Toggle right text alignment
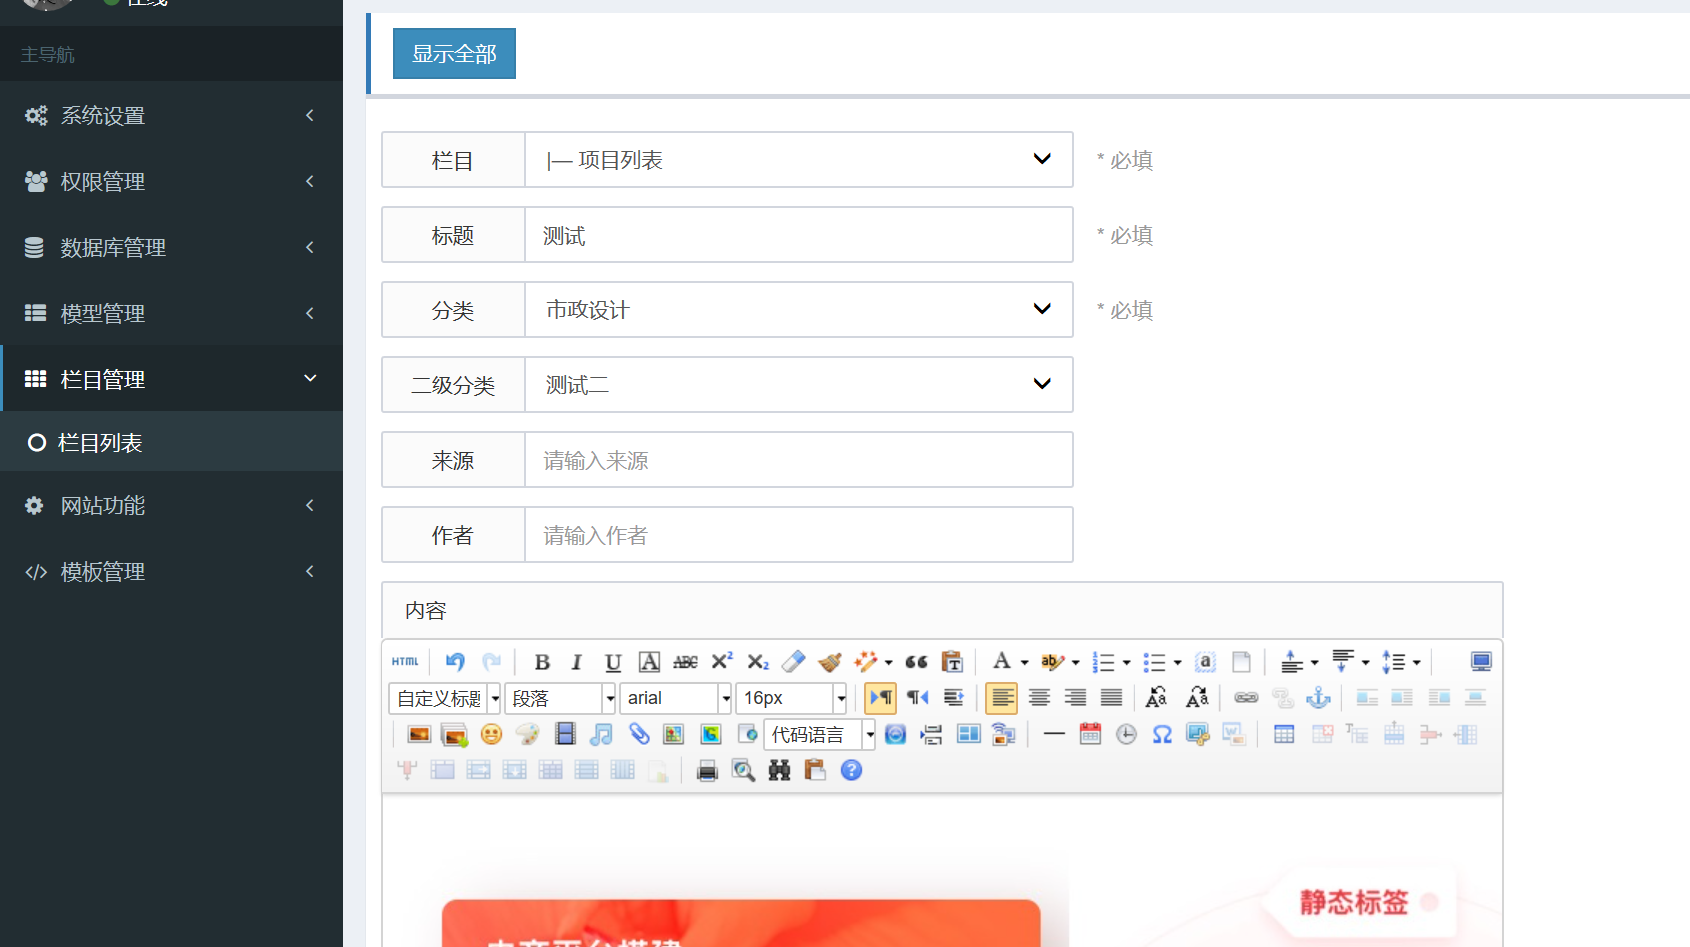Image resolution: width=1690 pixels, height=947 pixels. click(x=1075, y=698)
